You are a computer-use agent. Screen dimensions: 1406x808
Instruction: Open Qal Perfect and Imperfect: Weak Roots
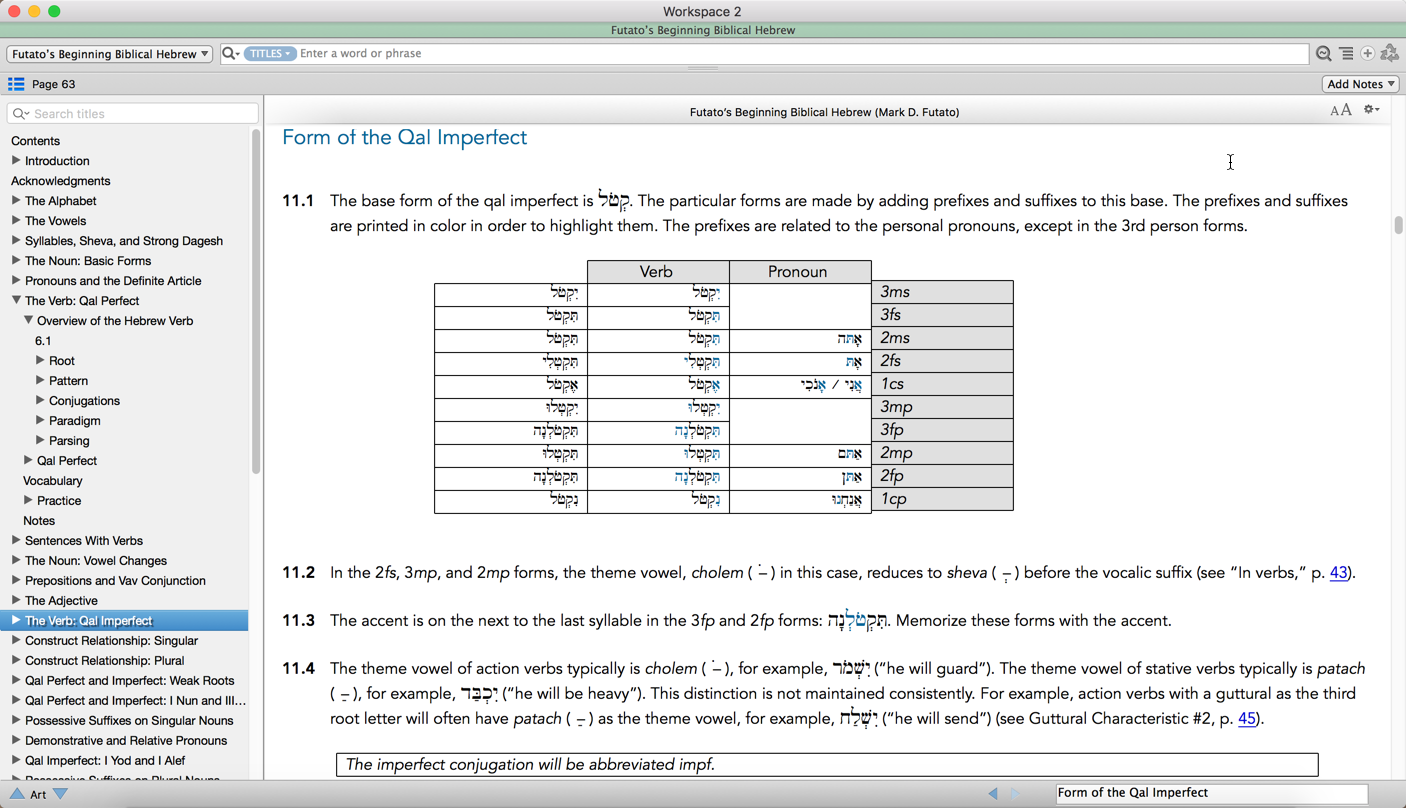tap(130, 681)
